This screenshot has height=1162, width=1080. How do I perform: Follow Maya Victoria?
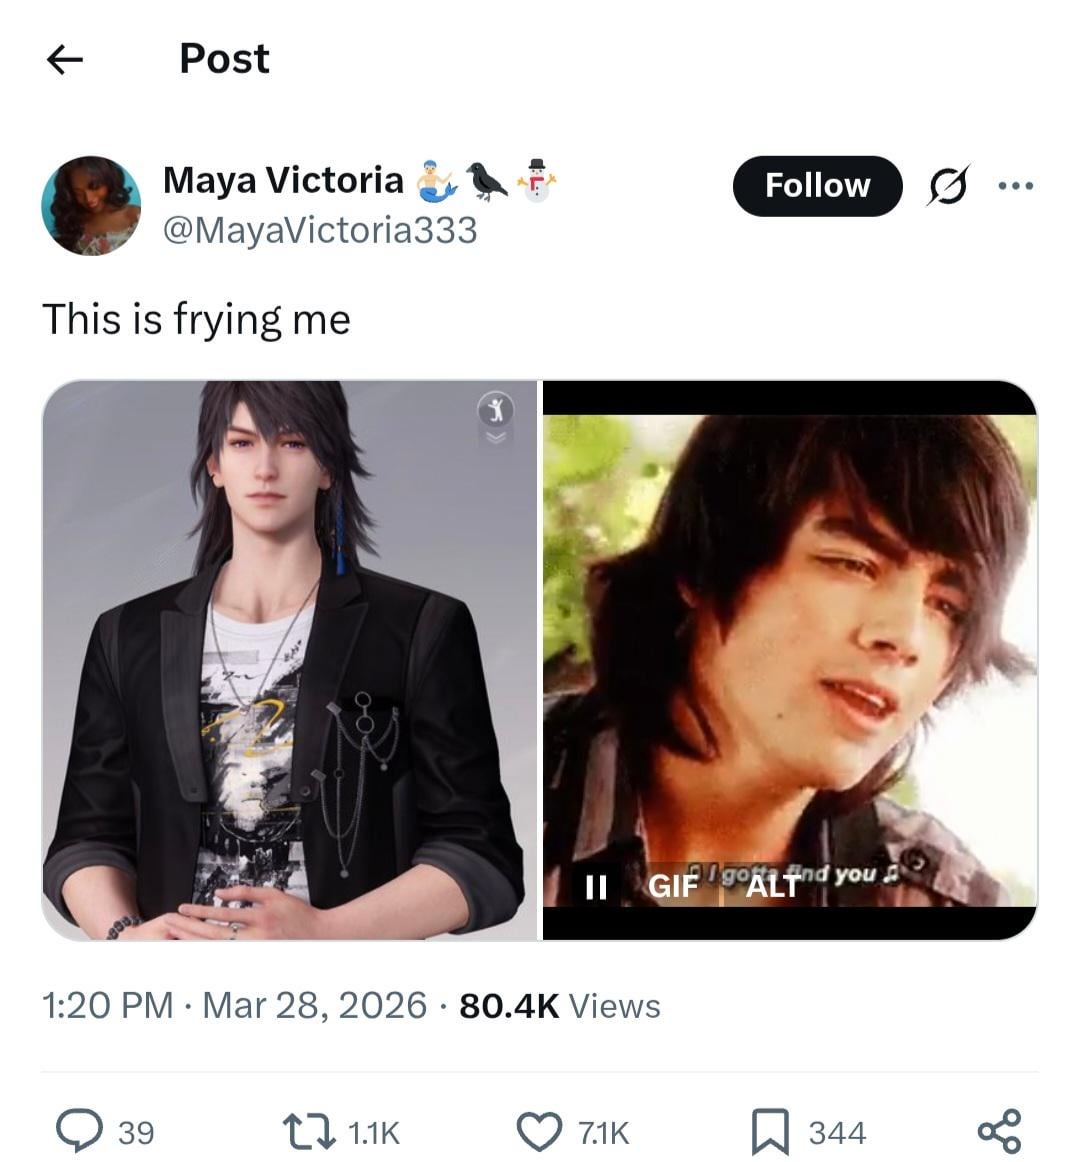(x=817, y=186)
